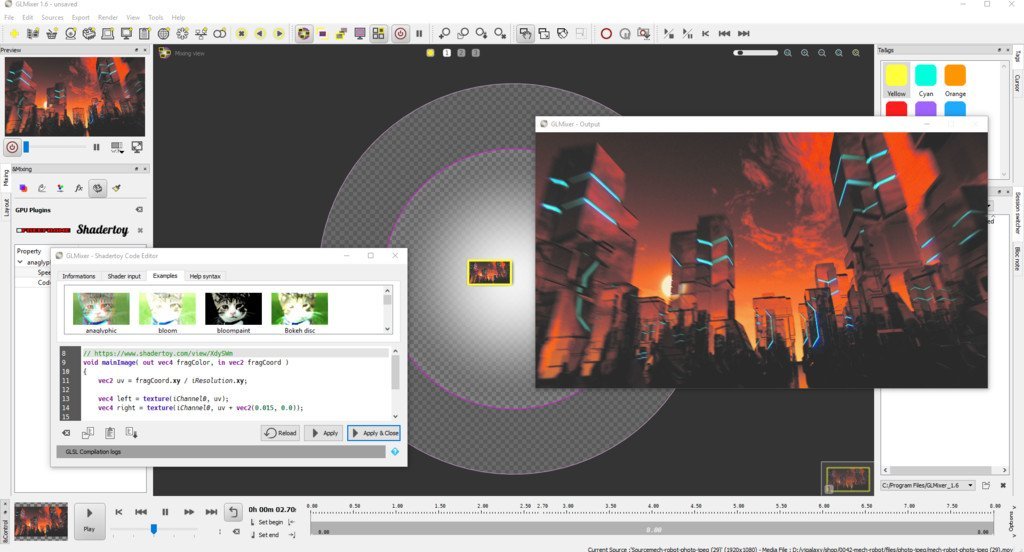The width and height of the screenshot is (1024, 552).
Task: Click the new media source star icon
Action: tap(14, 33)
